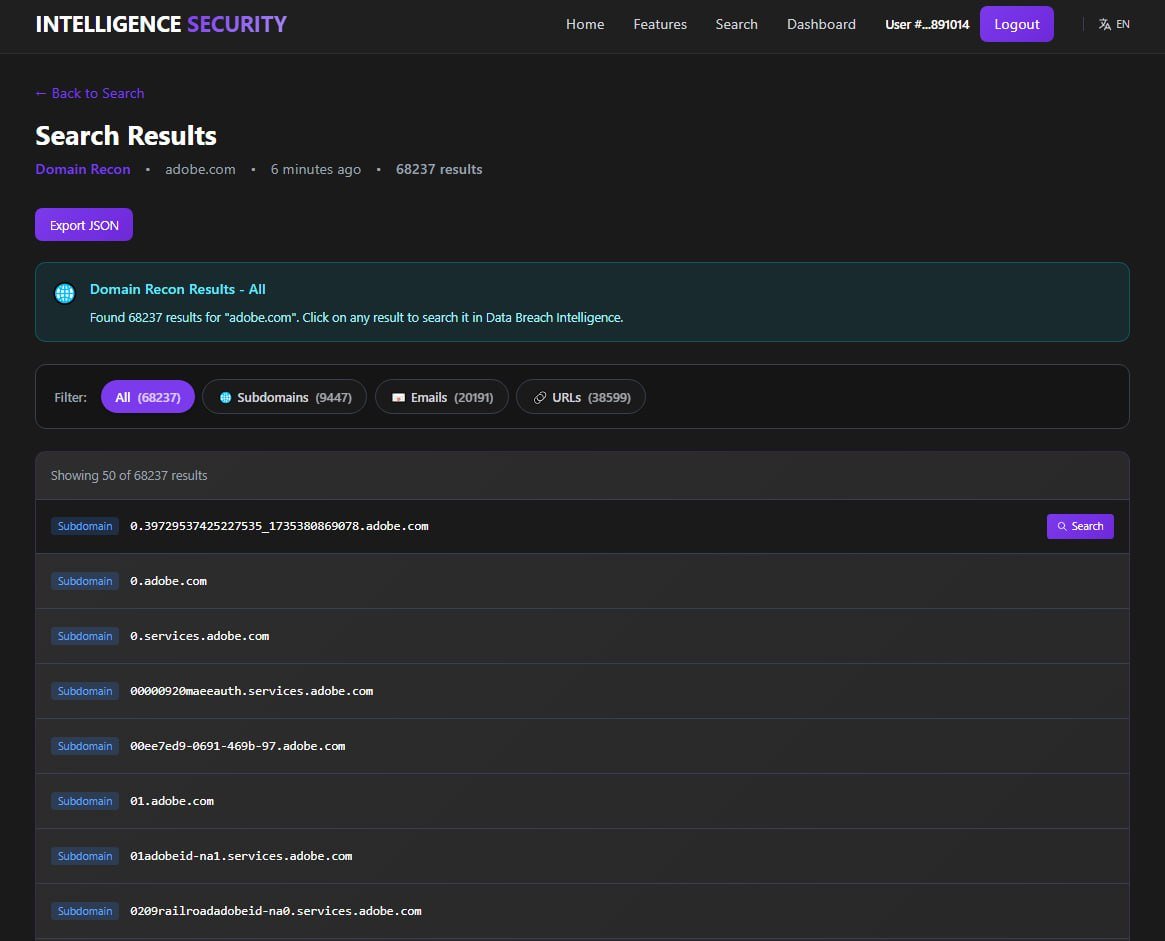
Task: Click User #...891014 label
Action: (x=927, y=25)
